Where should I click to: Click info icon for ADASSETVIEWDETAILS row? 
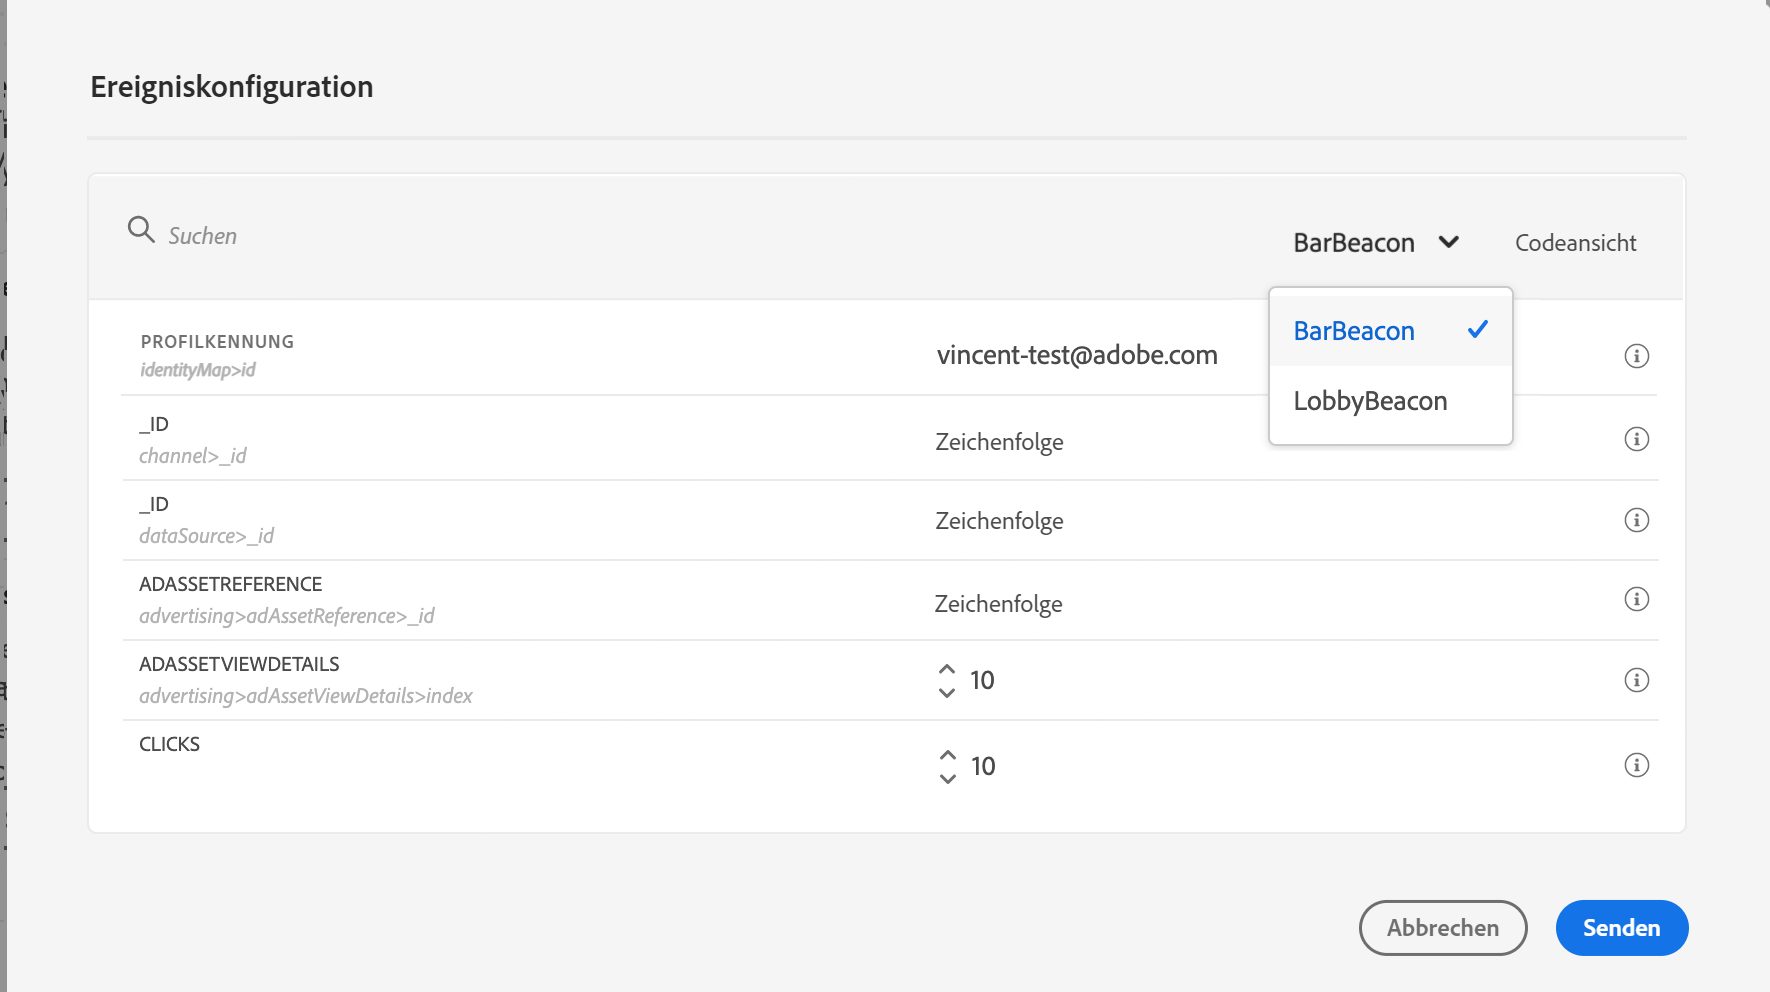click(x=1636, y=680)
